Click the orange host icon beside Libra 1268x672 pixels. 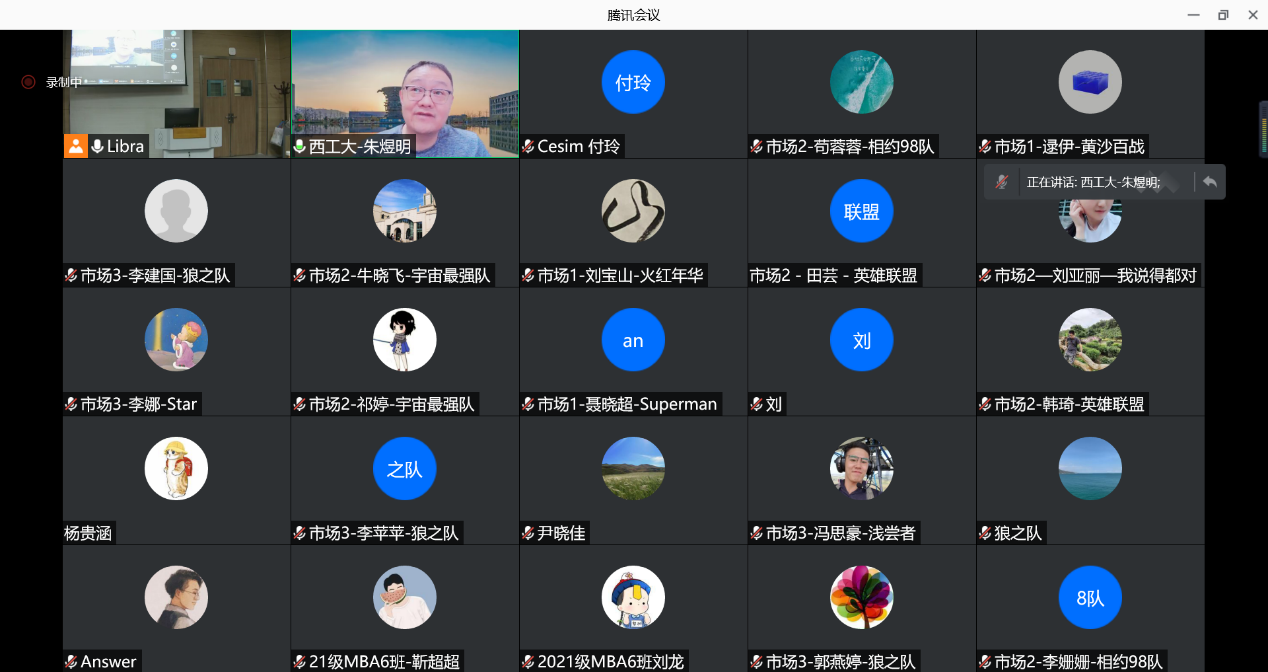76,146
